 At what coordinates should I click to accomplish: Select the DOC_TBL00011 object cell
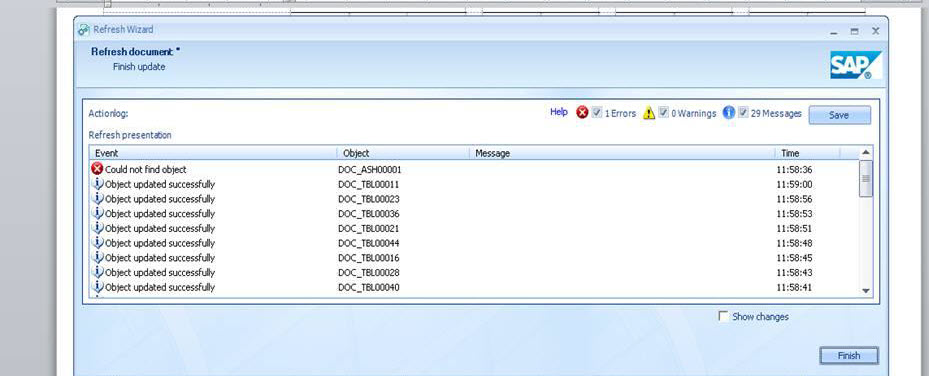coord(369,184)
